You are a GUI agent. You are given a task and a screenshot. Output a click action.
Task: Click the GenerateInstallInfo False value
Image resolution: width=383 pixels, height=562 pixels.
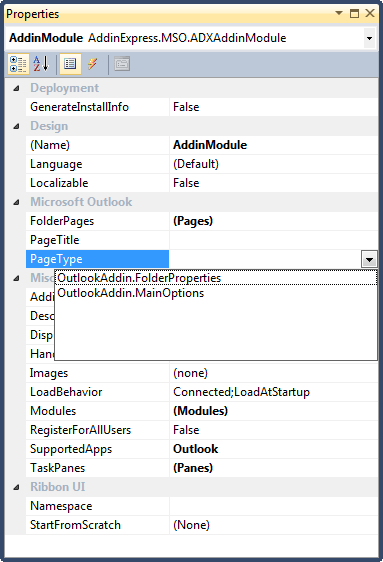coord(273,107)
